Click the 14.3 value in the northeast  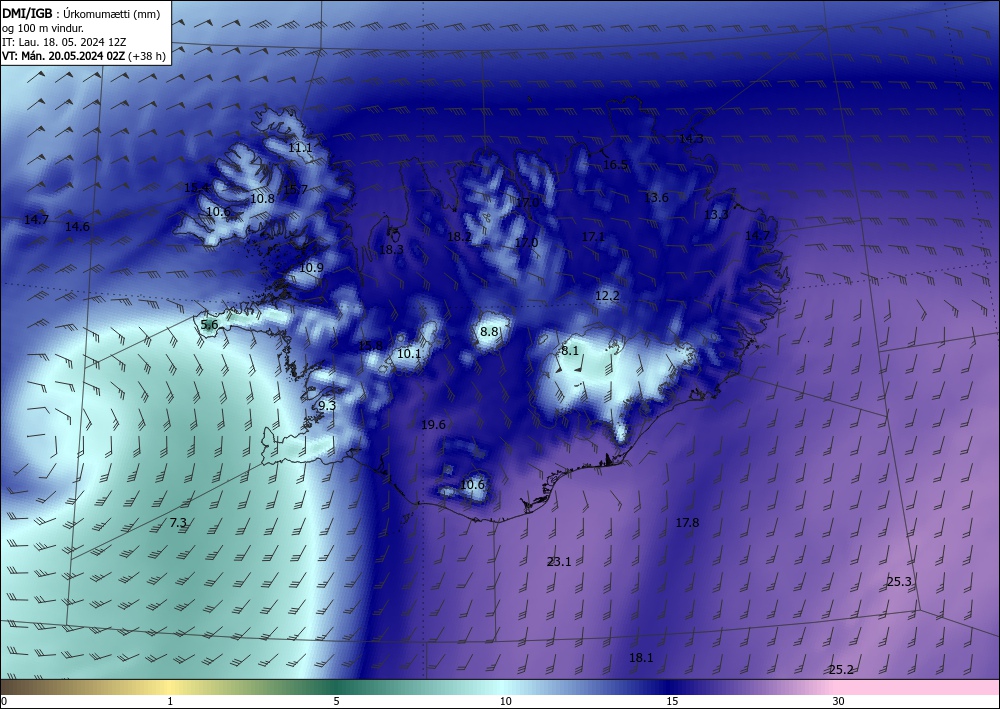[x=691, y=138]
